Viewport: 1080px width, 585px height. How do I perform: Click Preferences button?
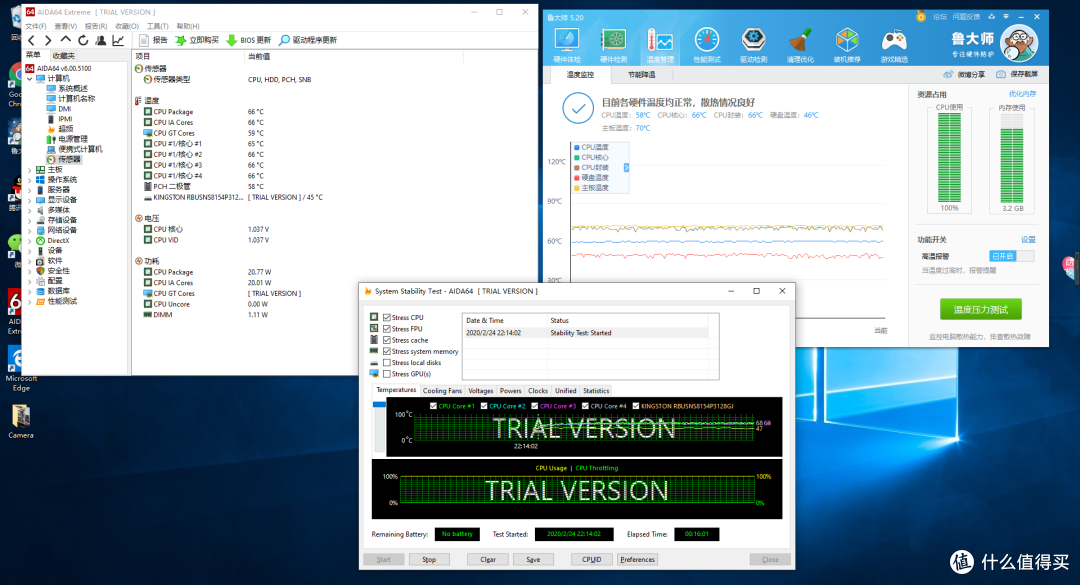tap(638, 560)
